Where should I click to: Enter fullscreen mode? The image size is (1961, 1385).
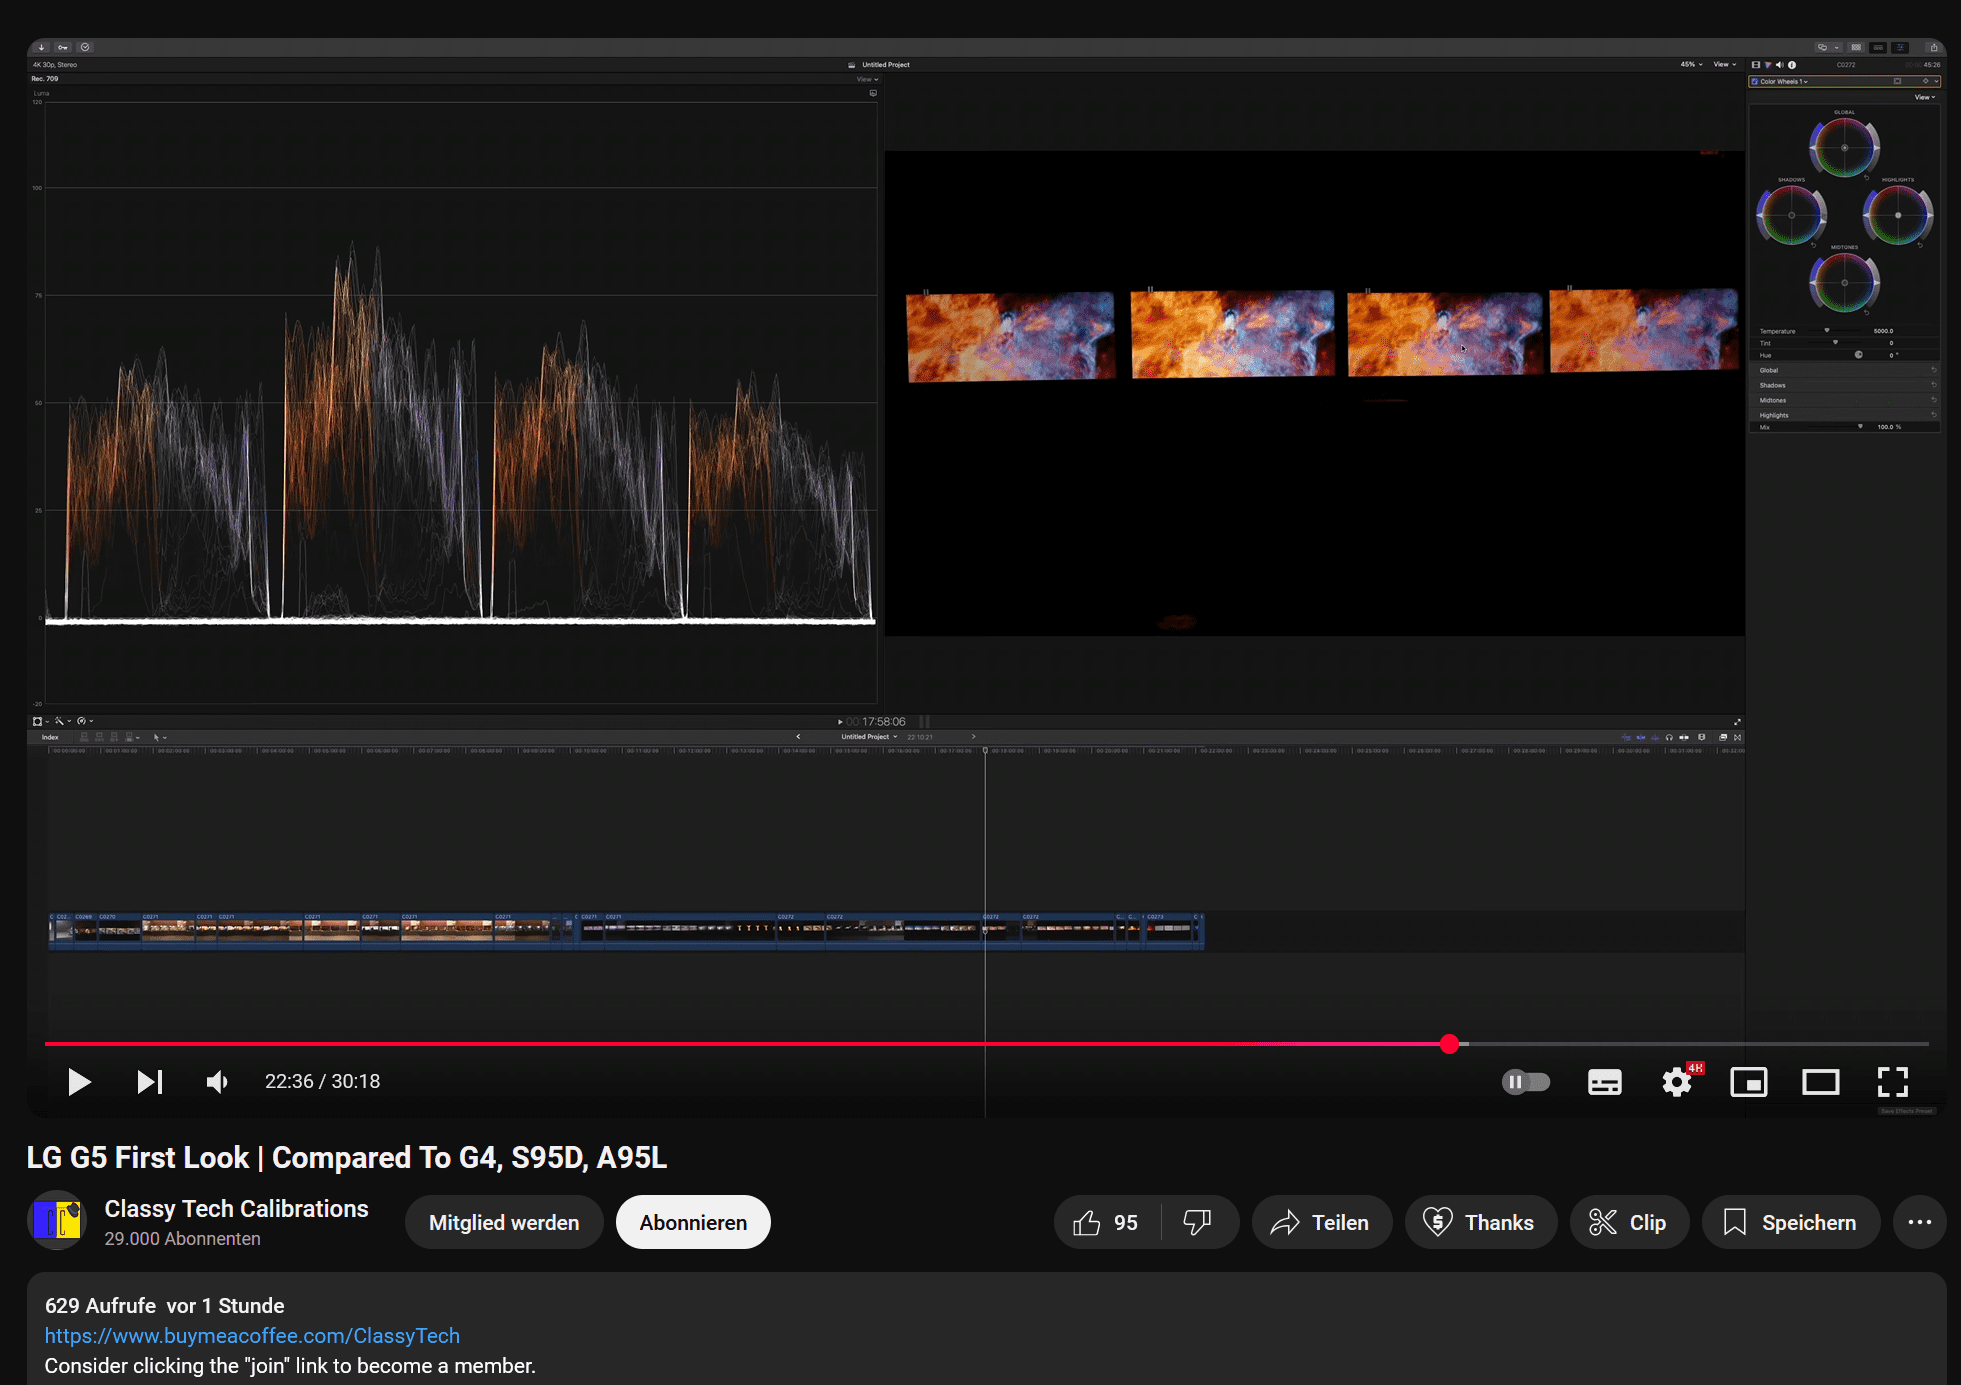click(1893, 1082)
